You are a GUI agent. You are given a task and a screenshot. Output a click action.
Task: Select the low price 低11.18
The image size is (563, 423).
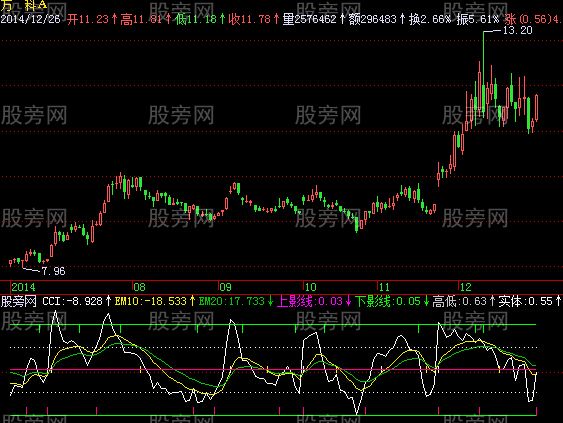[196, 19]
